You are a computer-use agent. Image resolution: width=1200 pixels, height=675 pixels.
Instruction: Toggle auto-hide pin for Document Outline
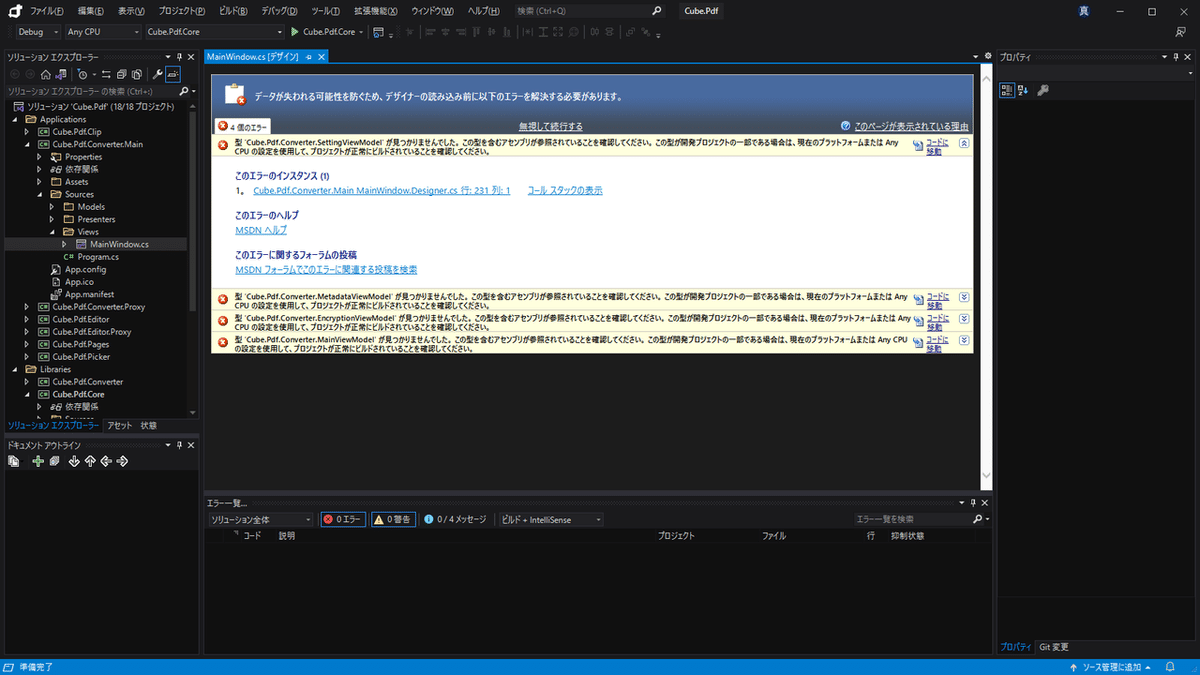point(179,445)
